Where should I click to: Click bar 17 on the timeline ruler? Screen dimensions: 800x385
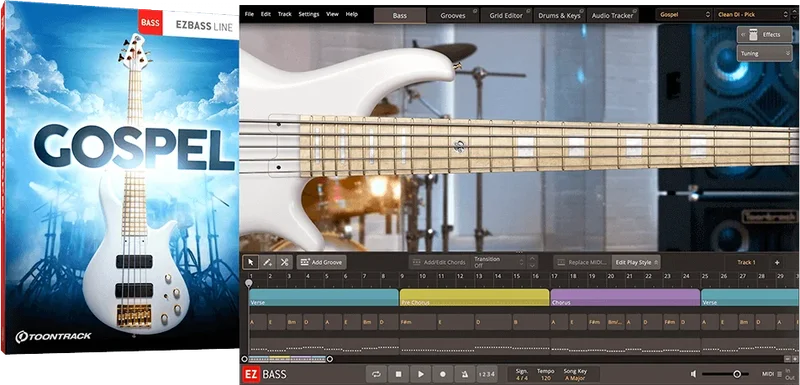click(x=554, y=276)
